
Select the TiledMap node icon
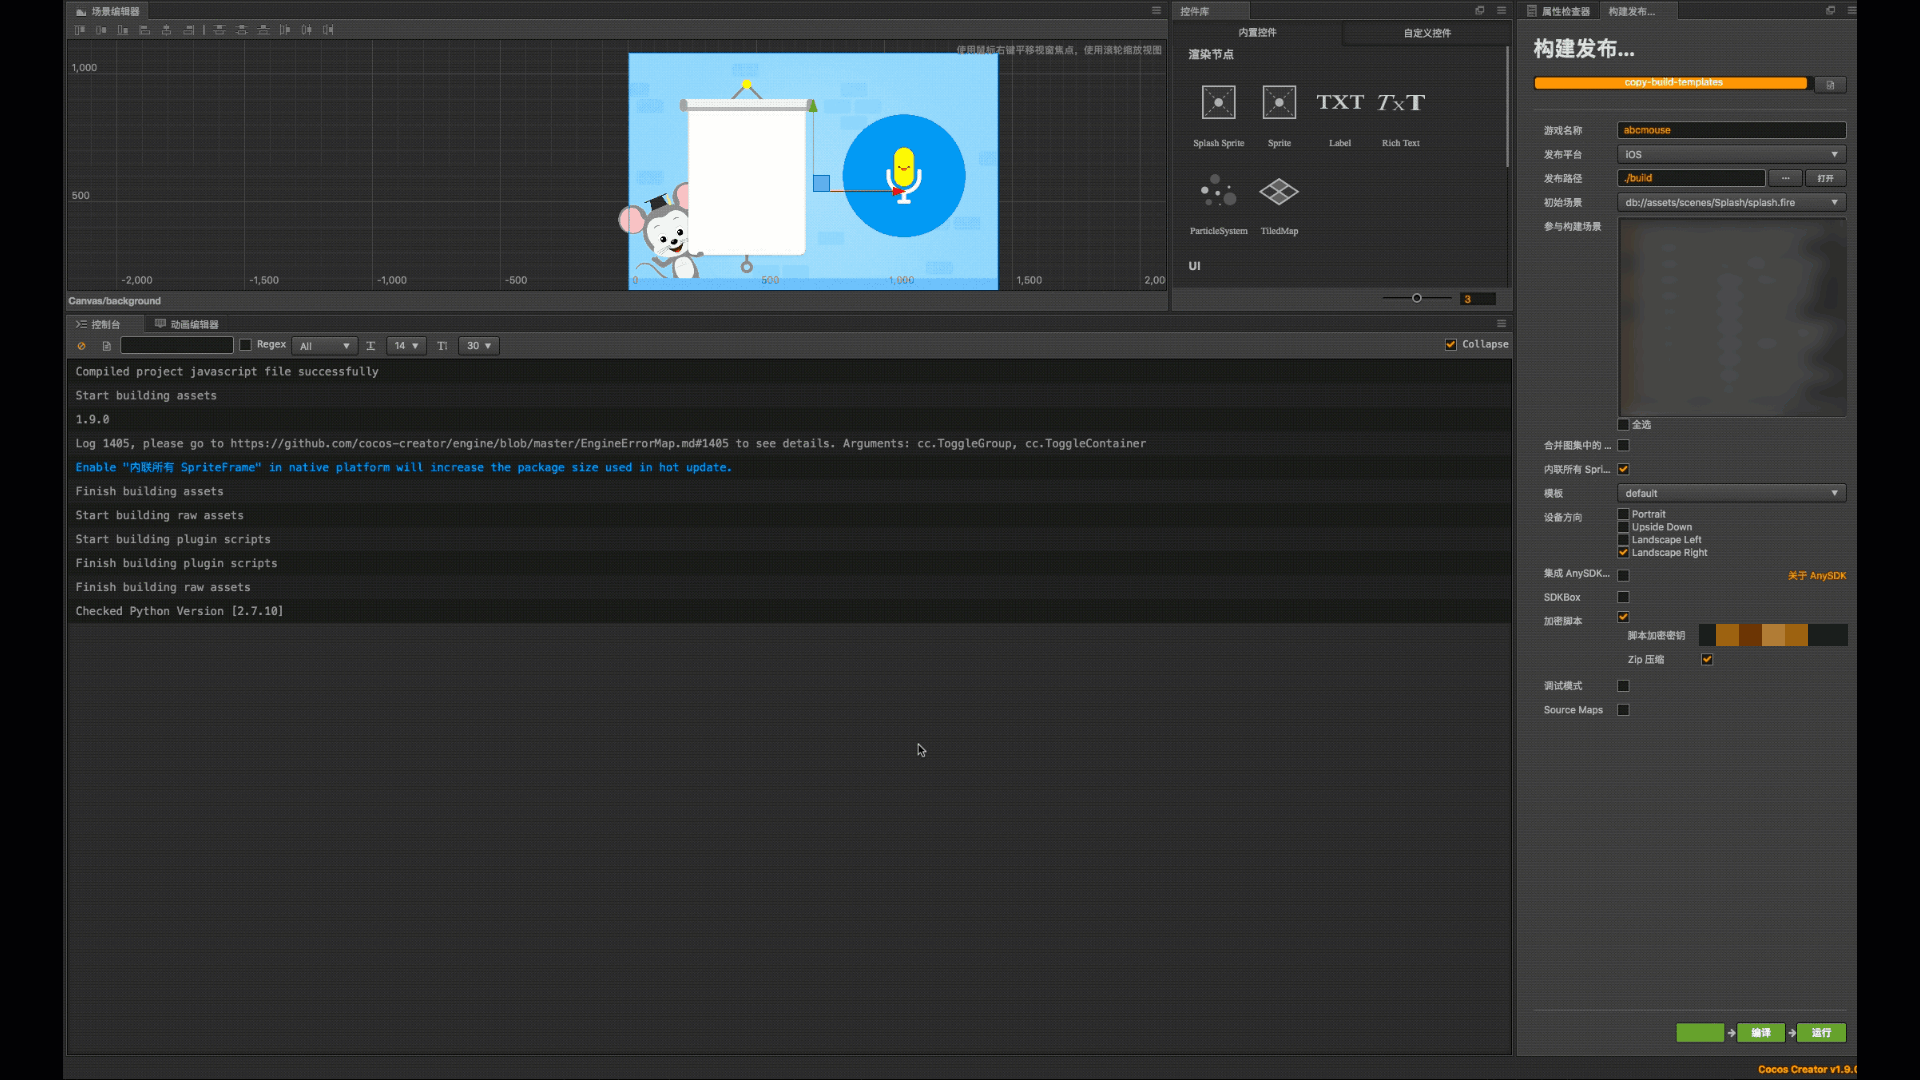tap(1279, 191)
